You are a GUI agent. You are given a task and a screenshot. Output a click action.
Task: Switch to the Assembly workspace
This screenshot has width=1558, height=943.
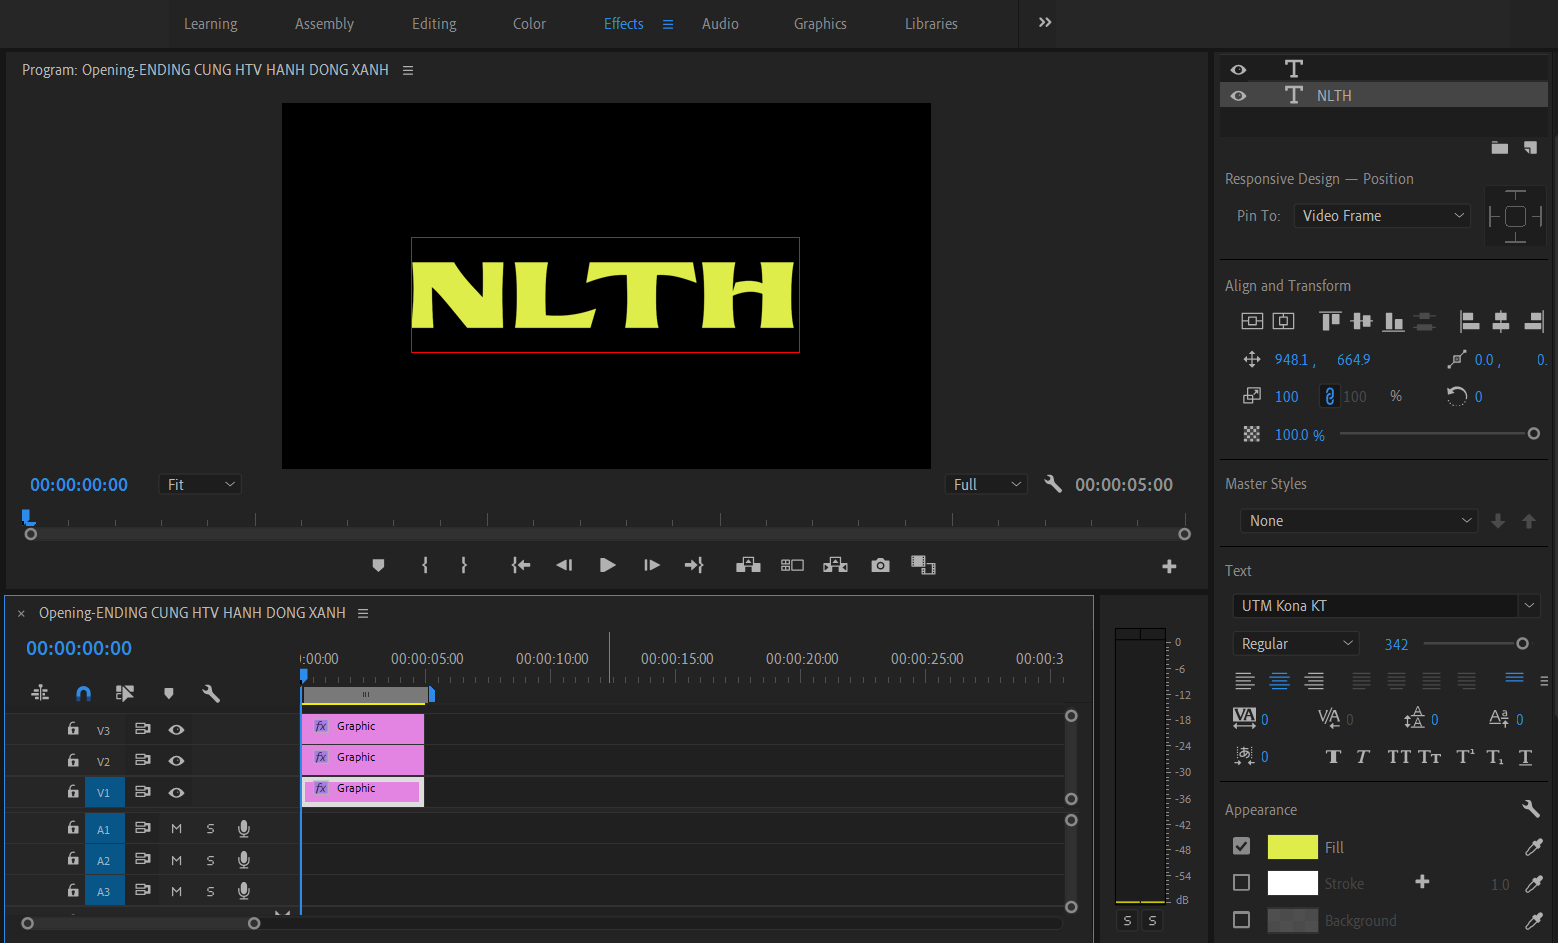(x=324, y=24)
